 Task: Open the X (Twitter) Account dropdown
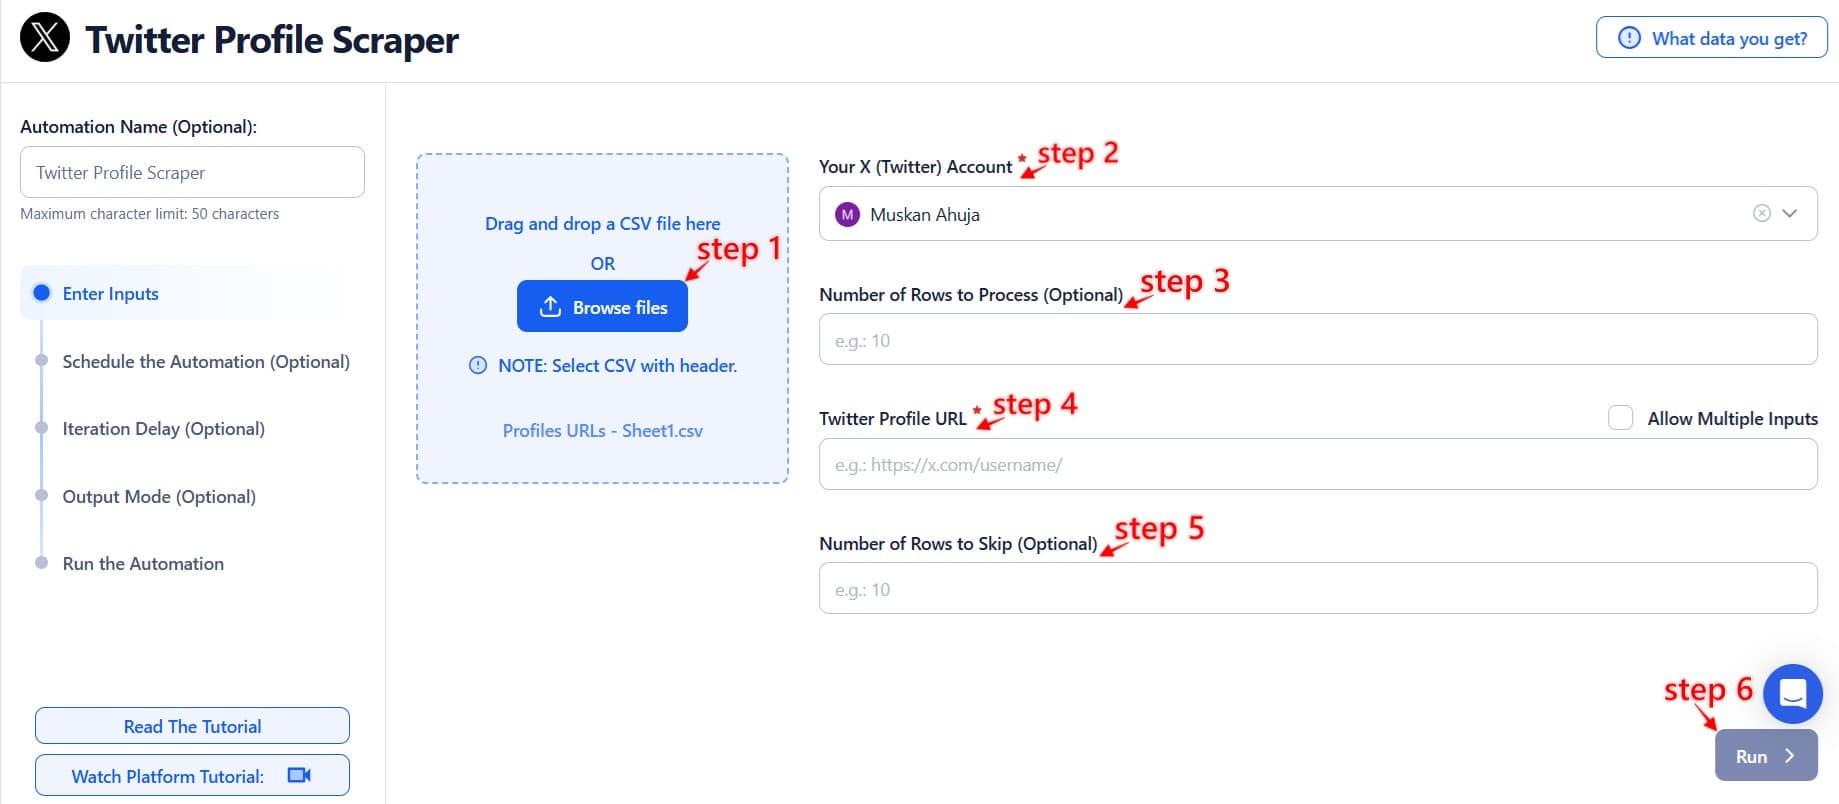point(1200,213)
